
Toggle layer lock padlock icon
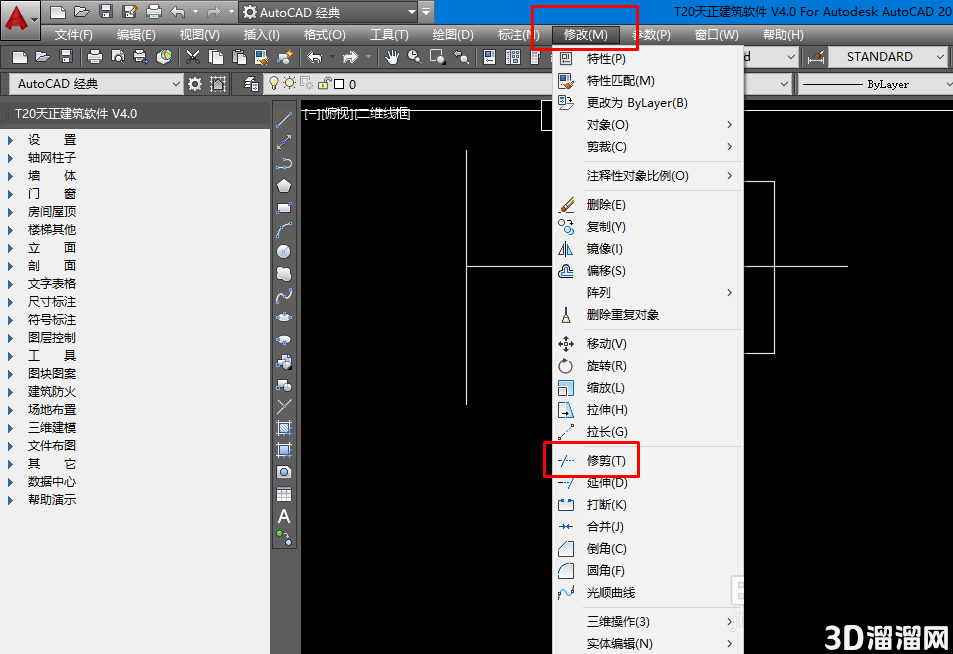pyautogui.click(x=325, y=83)
